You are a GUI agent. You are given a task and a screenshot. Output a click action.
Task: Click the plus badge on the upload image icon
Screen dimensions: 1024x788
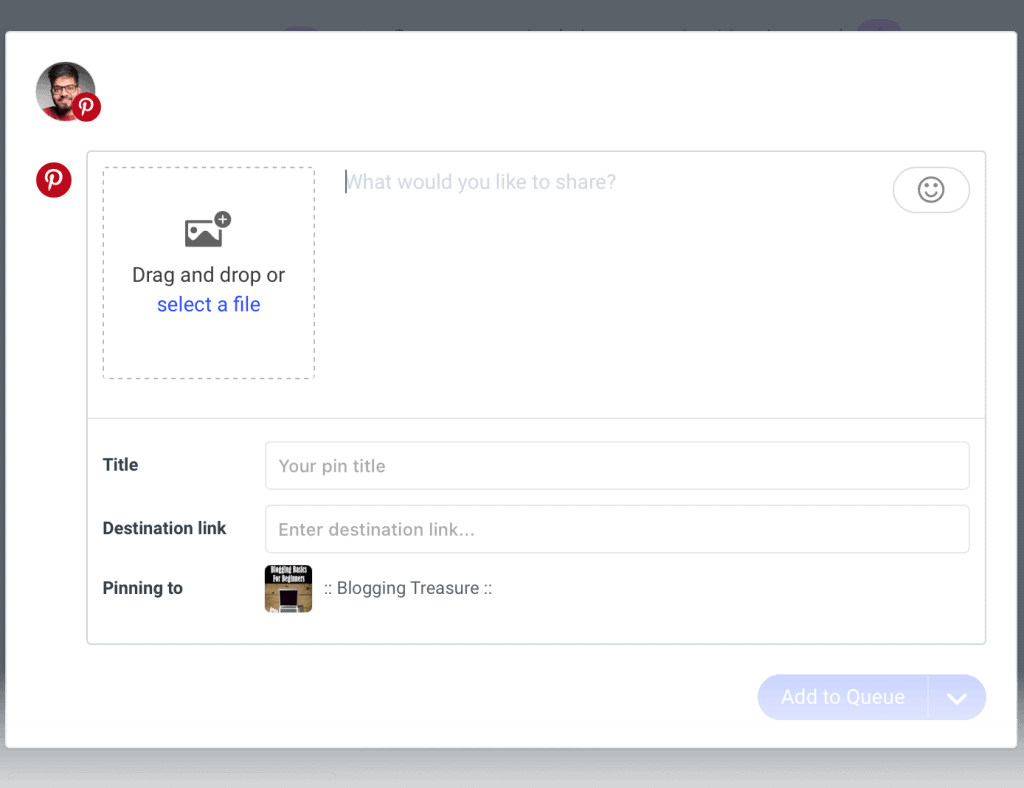click(222, 218)
